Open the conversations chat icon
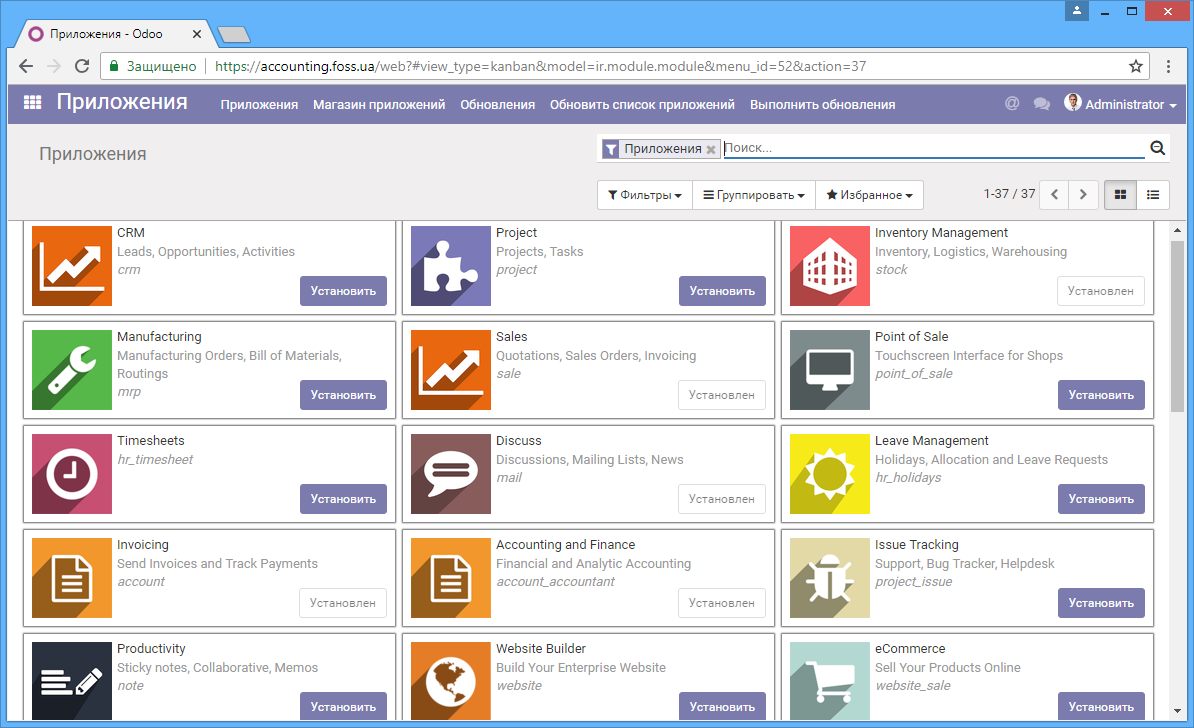 (1042, 104)
